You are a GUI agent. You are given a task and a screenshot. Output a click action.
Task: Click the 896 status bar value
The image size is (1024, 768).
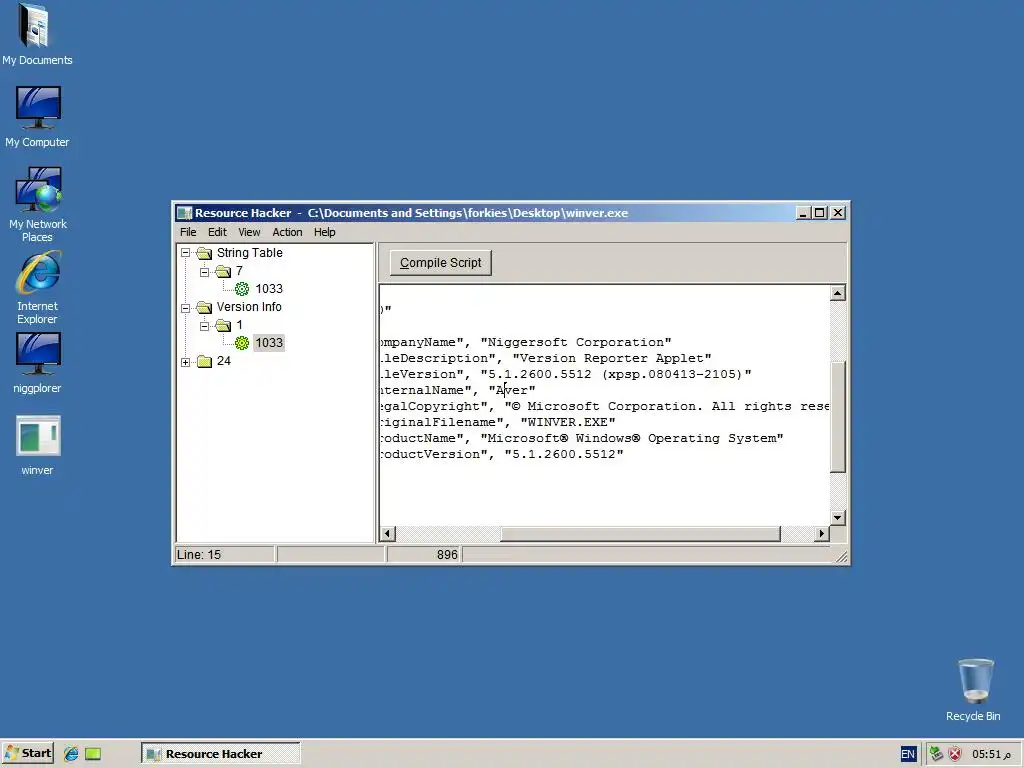coord(424,554)
